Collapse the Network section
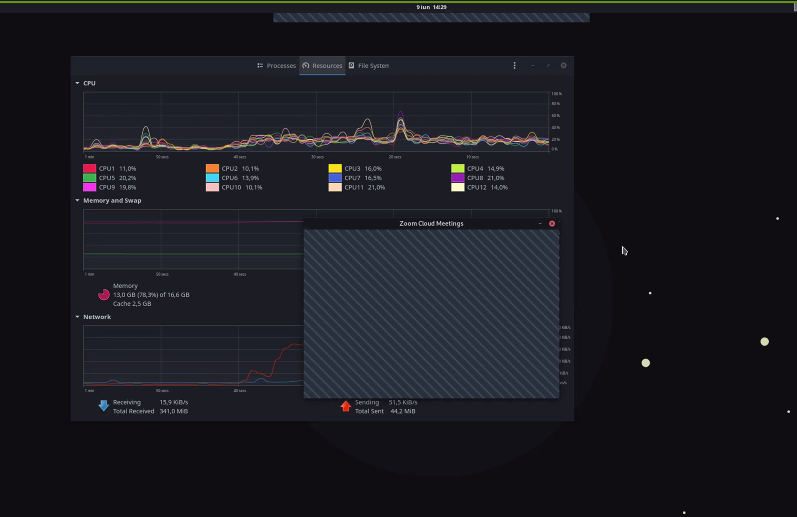This screenshot has width=797, height=517. coord(77,317)
